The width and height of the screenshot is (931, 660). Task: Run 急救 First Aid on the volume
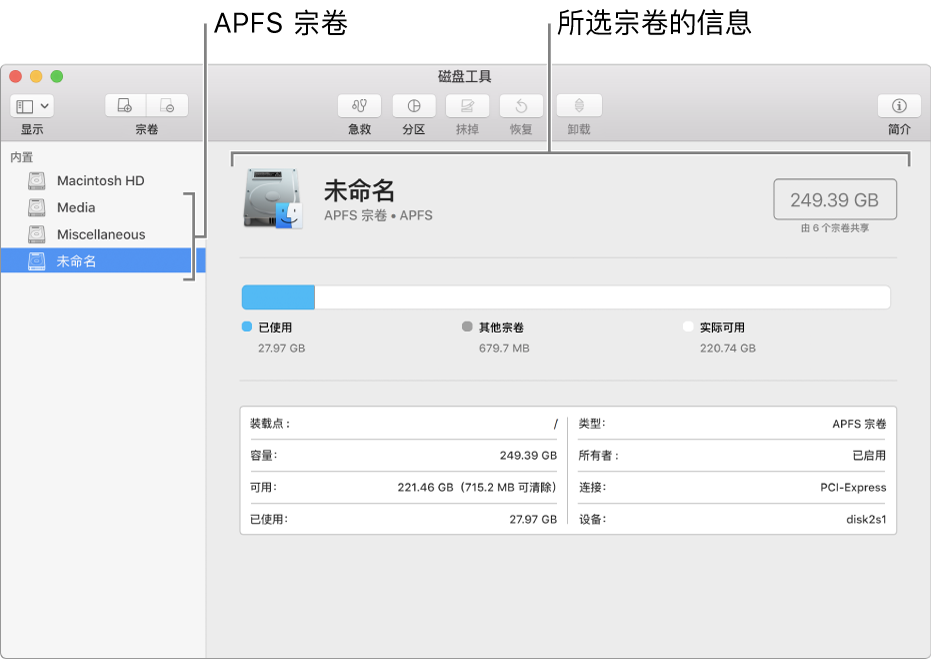click(x=359, y=105)
